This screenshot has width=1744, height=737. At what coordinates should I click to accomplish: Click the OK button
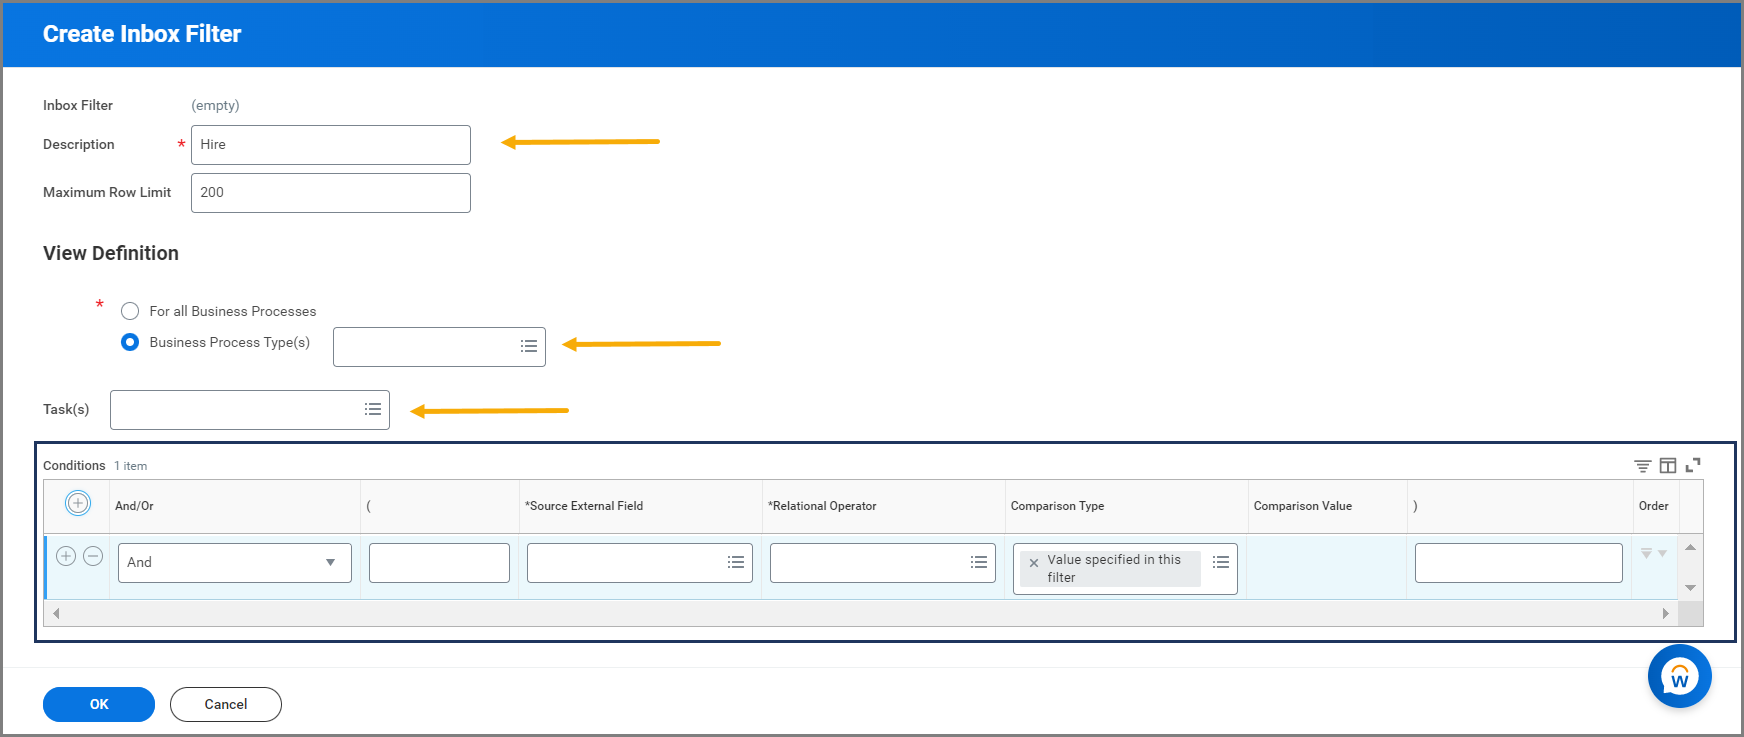click(x=99, y=704)
